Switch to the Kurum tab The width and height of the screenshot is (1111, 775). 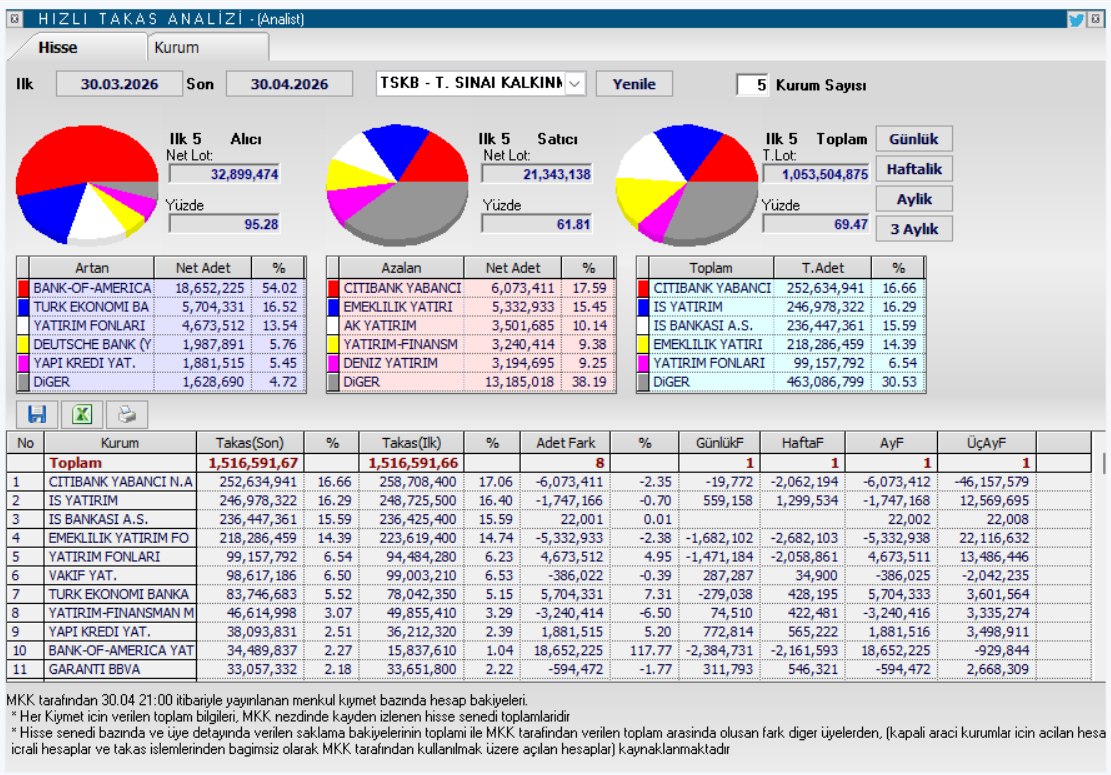208,47
